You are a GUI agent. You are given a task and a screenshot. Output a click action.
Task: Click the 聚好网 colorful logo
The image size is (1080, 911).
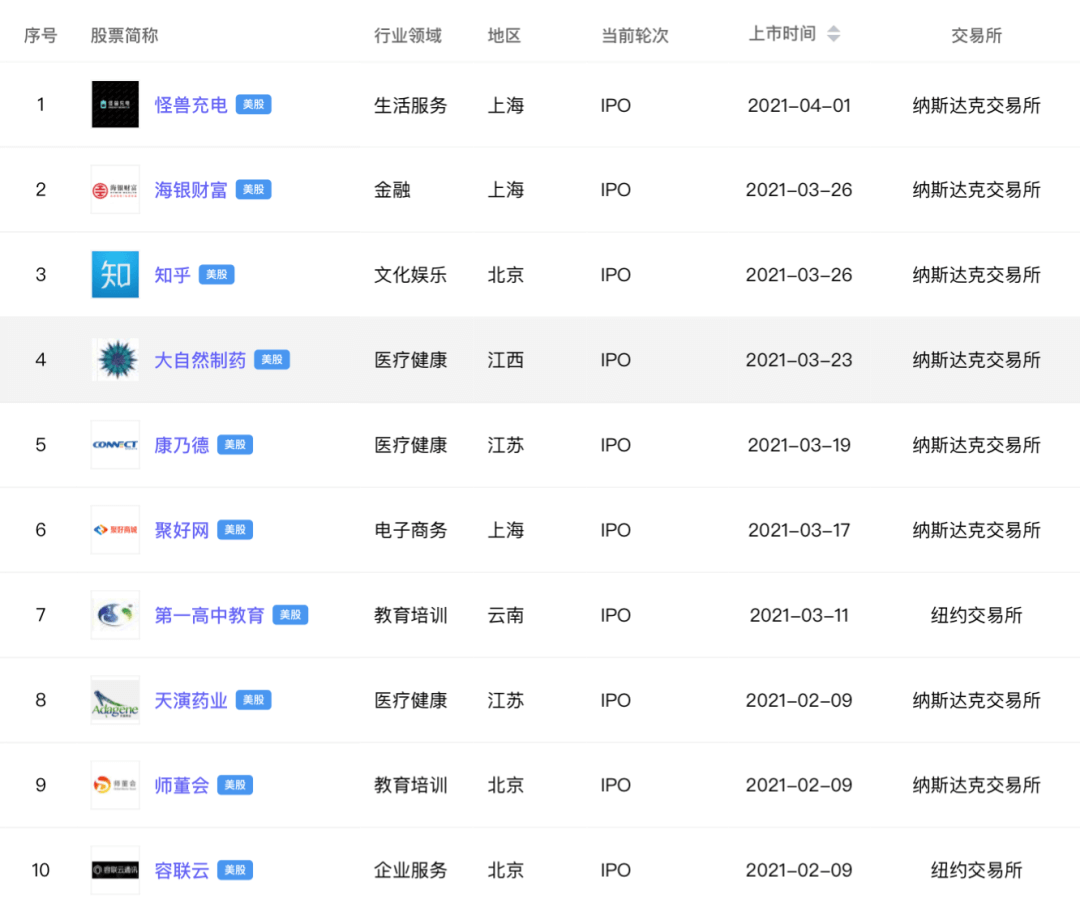tap(114, 529)
